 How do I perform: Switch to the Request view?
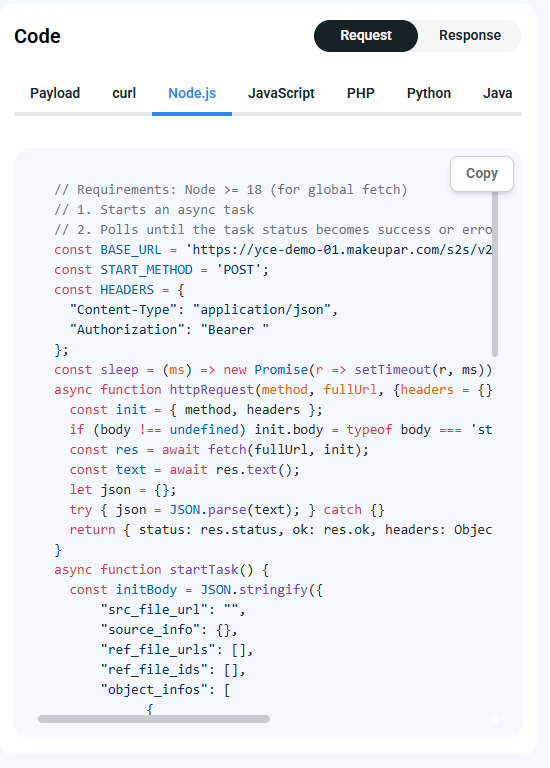pyautogui.click(x=366, y=36)
